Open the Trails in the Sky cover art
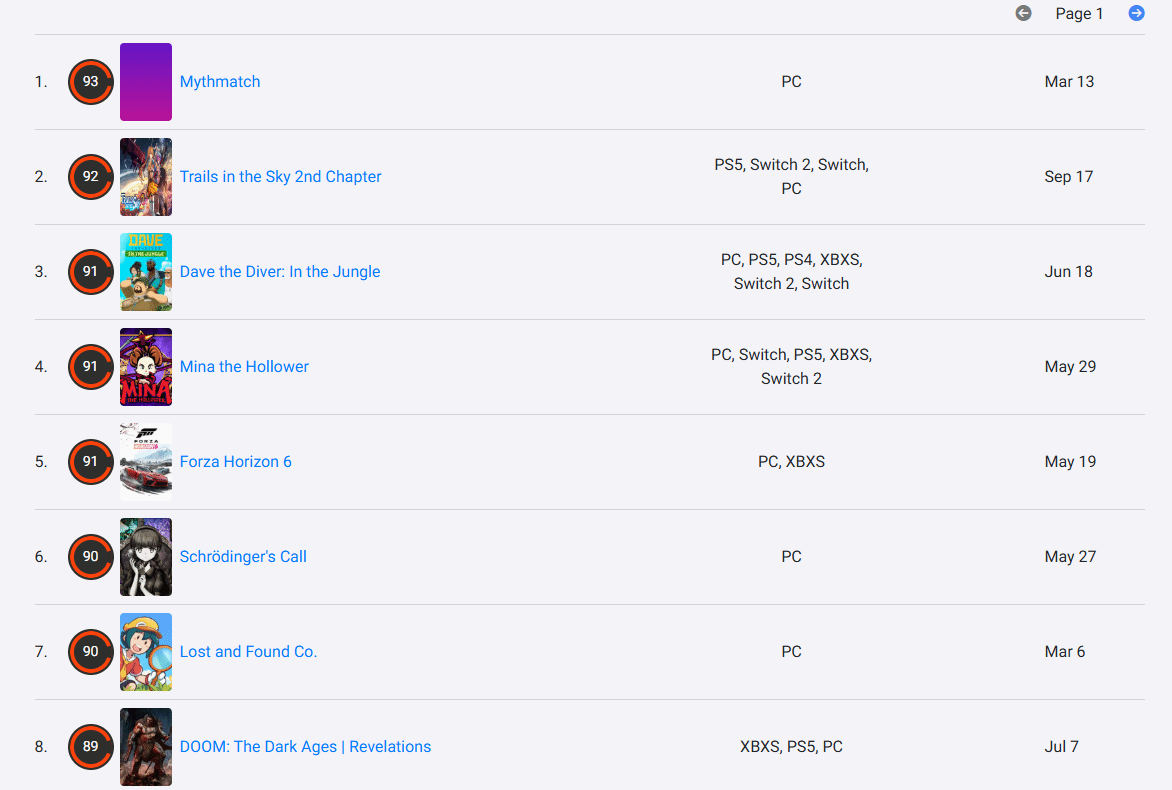1172x790 pixels. pyautogui.click(x=146, y=176)
